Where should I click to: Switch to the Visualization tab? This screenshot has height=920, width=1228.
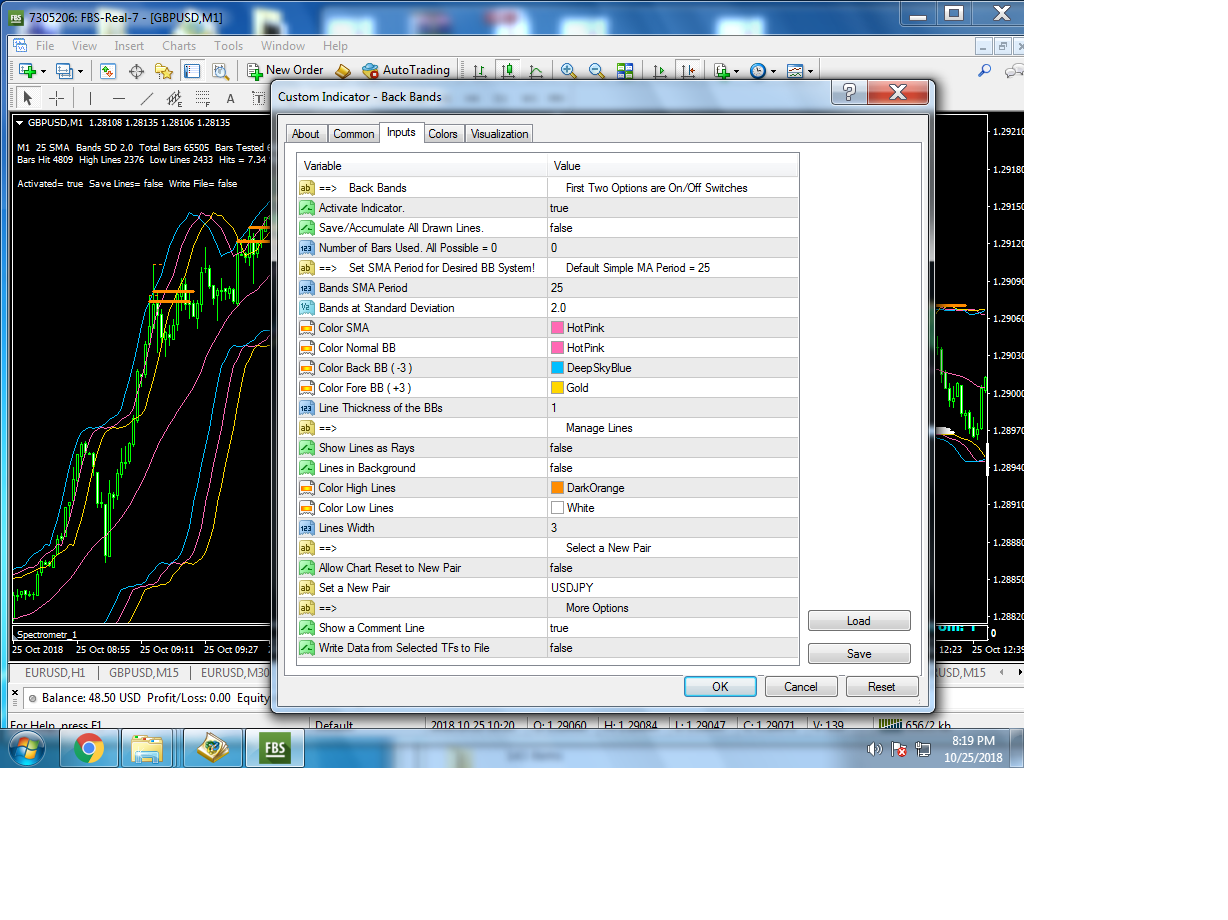(499, 134)
